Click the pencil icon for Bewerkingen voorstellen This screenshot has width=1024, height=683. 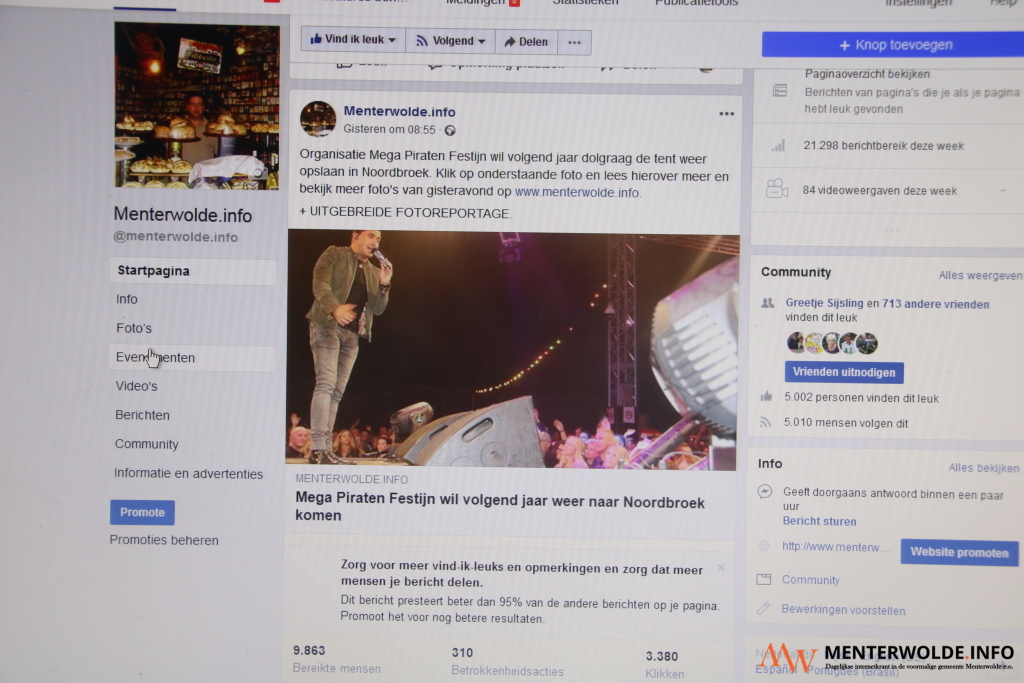pos(763,609)
